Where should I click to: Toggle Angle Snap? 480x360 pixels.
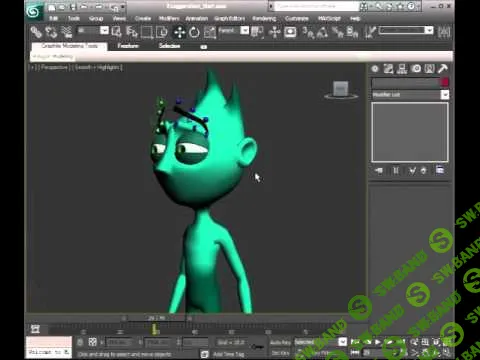[x=322, y=32]
